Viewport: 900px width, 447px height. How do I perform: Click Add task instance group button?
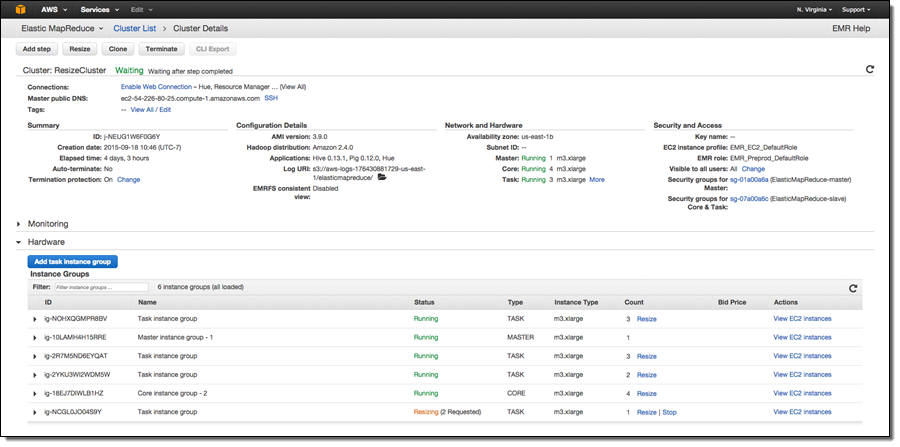pyautogui.click(x=72, y=261)
